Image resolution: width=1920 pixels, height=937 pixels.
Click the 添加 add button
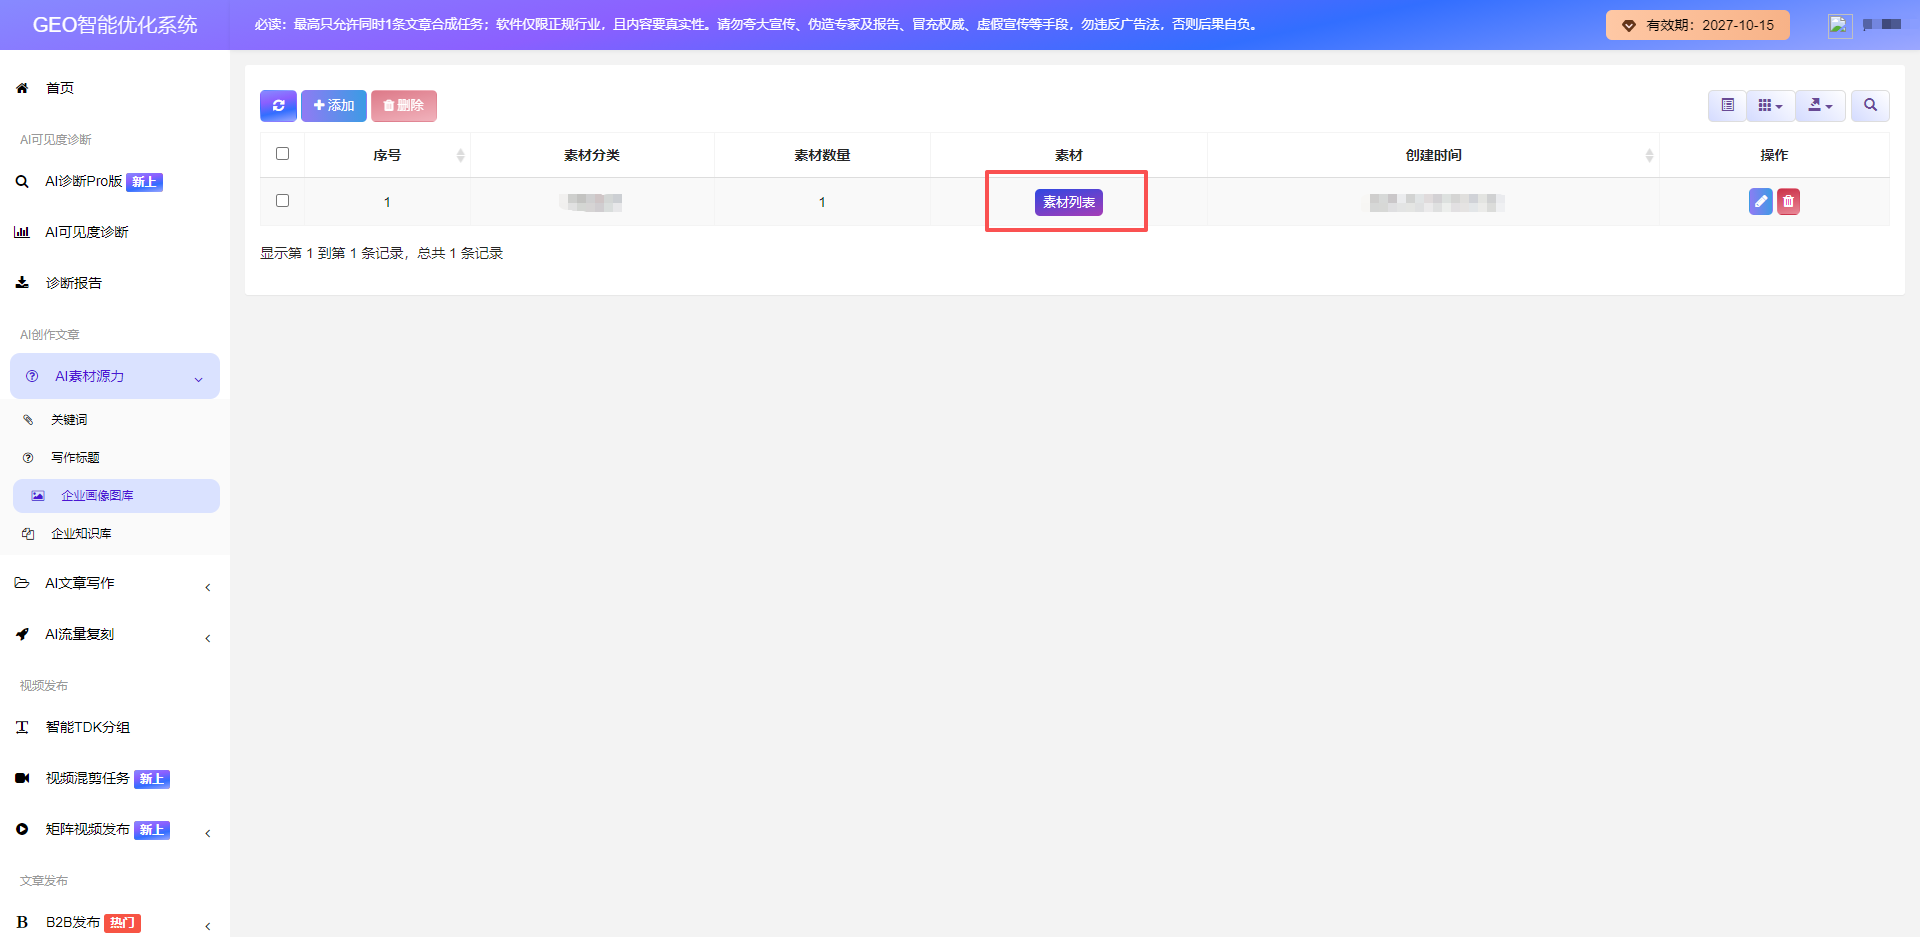[334, 105]
